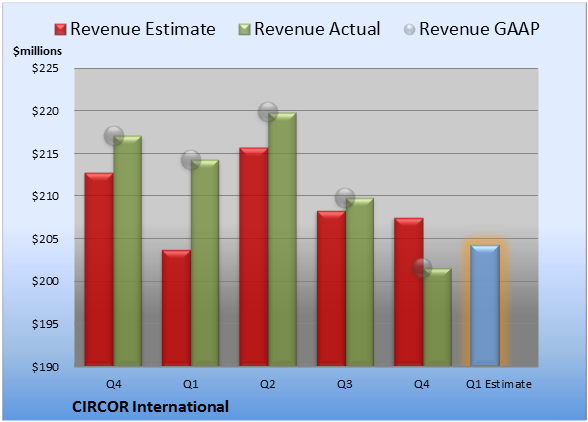Click the GAAP marker above Q3
This screenshot has width=588, height=422.
point(345,198)
